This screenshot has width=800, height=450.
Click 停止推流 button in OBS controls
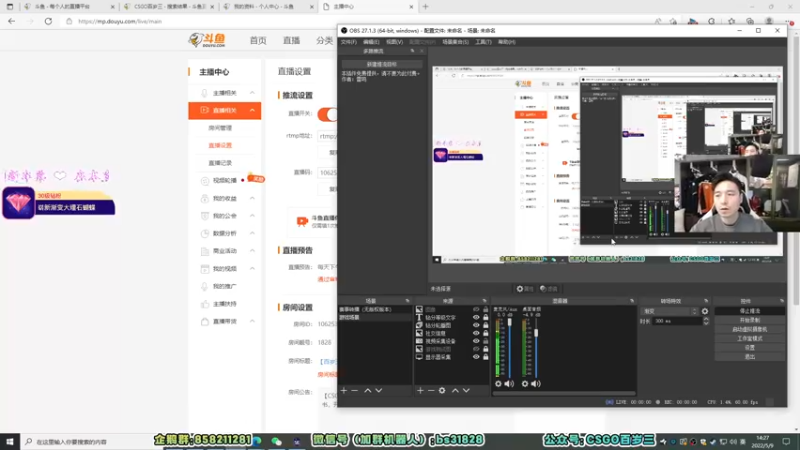coord(749,311)
